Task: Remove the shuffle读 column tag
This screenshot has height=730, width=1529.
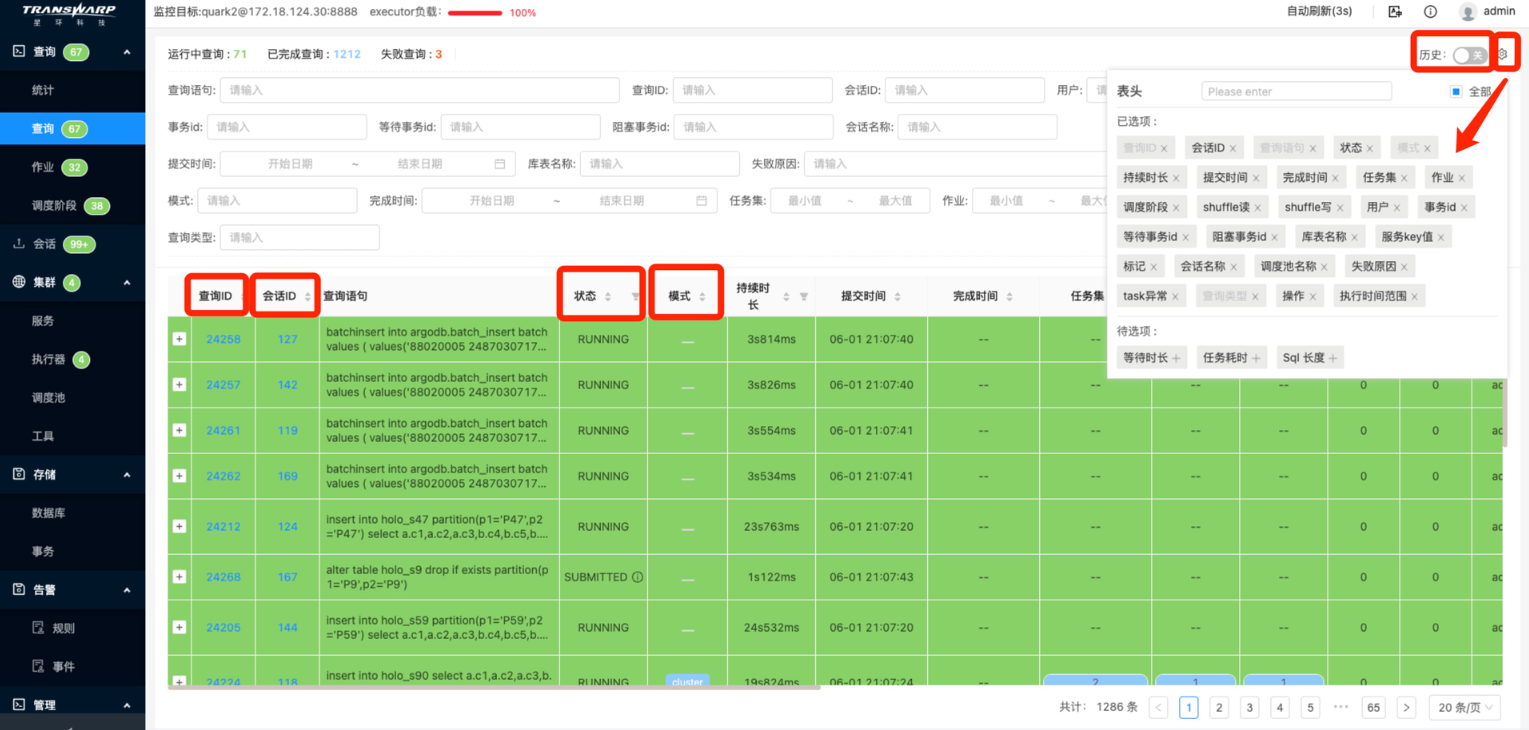Action: point(1258,208)
